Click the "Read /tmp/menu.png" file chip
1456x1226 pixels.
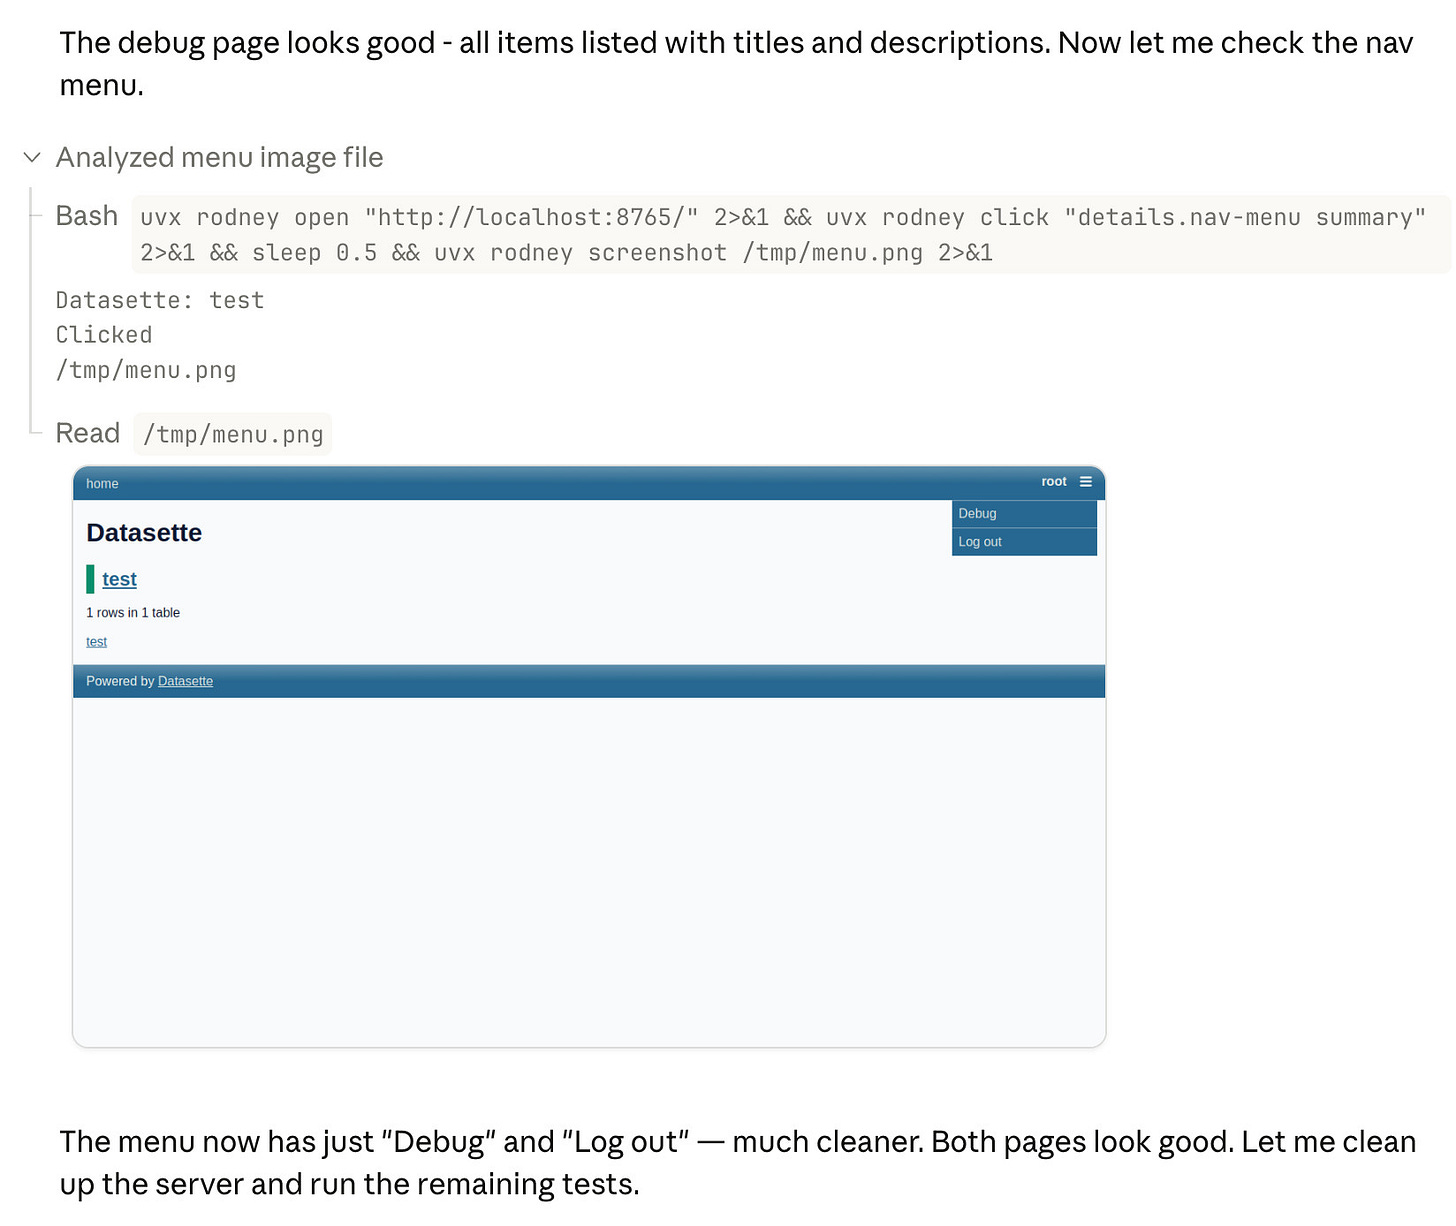point(232,433)
